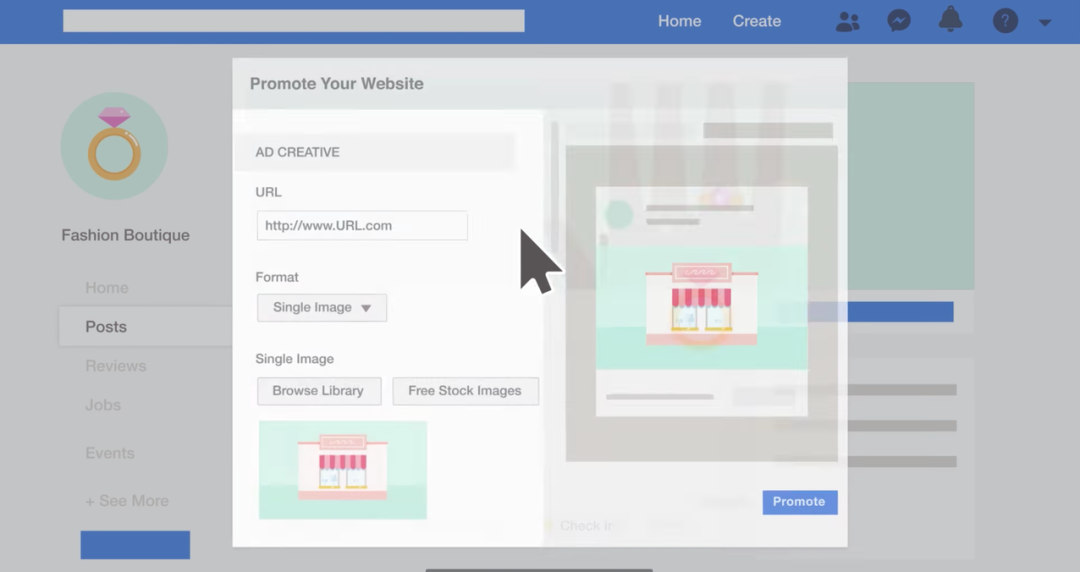Open the Single Image format dropdown
This screenshot has width=1080, height=572.
[x=322, y=307]
